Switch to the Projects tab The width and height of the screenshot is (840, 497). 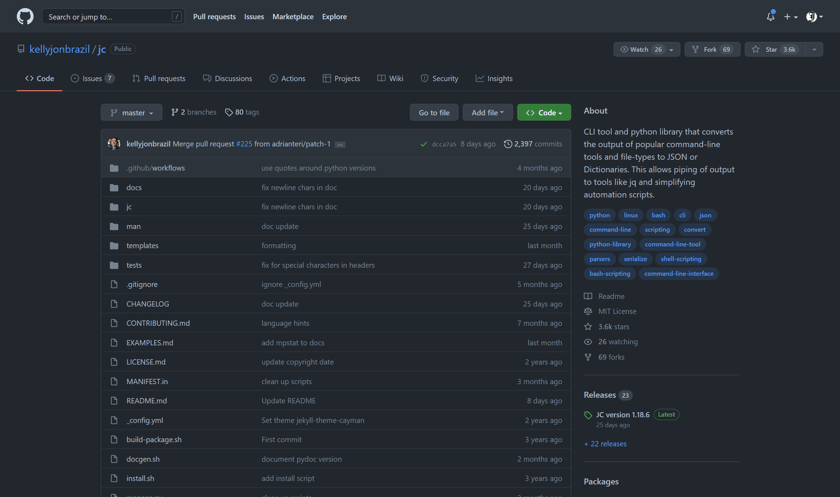click(341, 78)
